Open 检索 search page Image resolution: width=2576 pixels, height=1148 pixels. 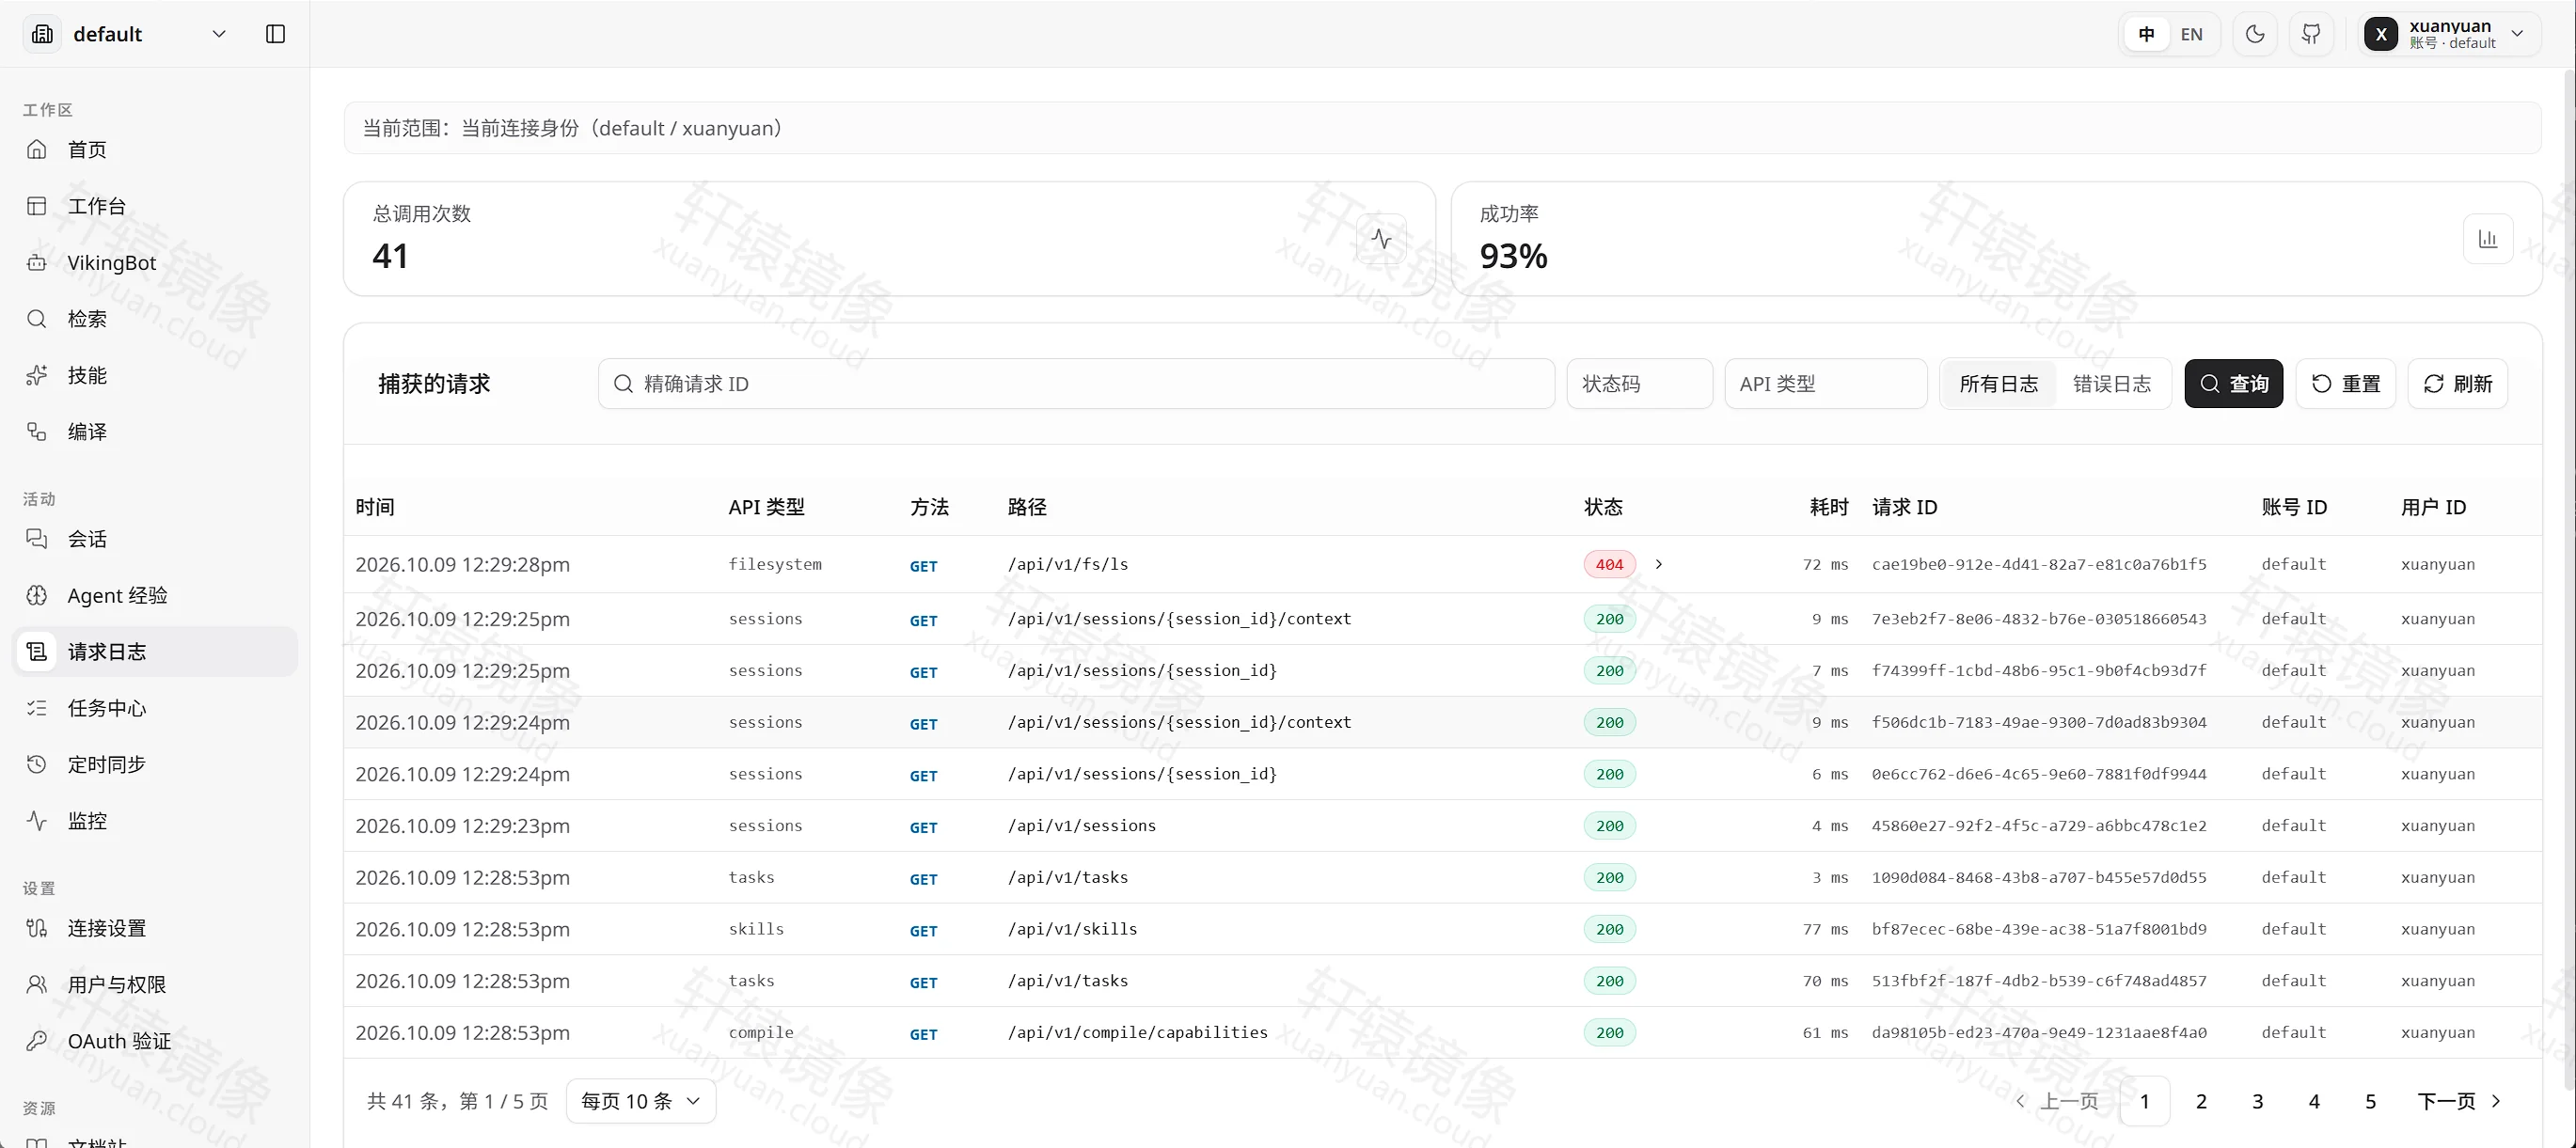[156, 319]
